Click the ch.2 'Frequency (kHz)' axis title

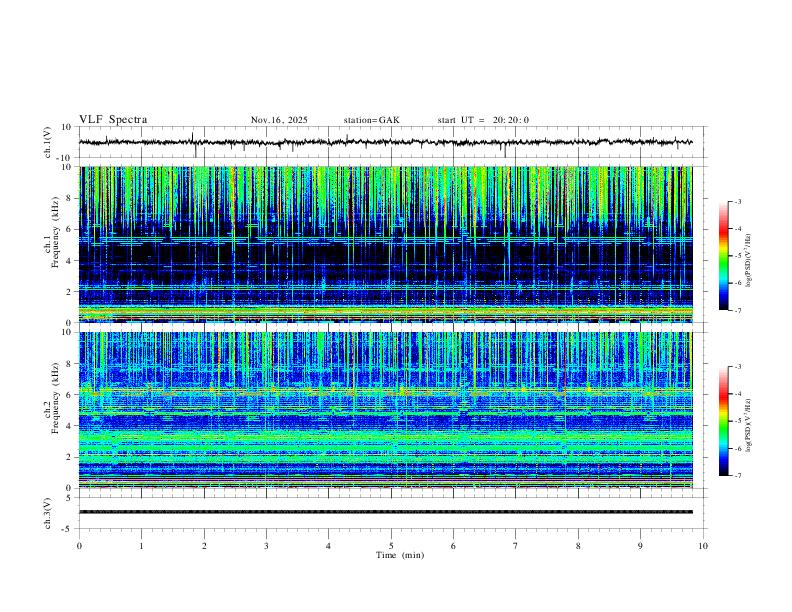click(55, 399)
